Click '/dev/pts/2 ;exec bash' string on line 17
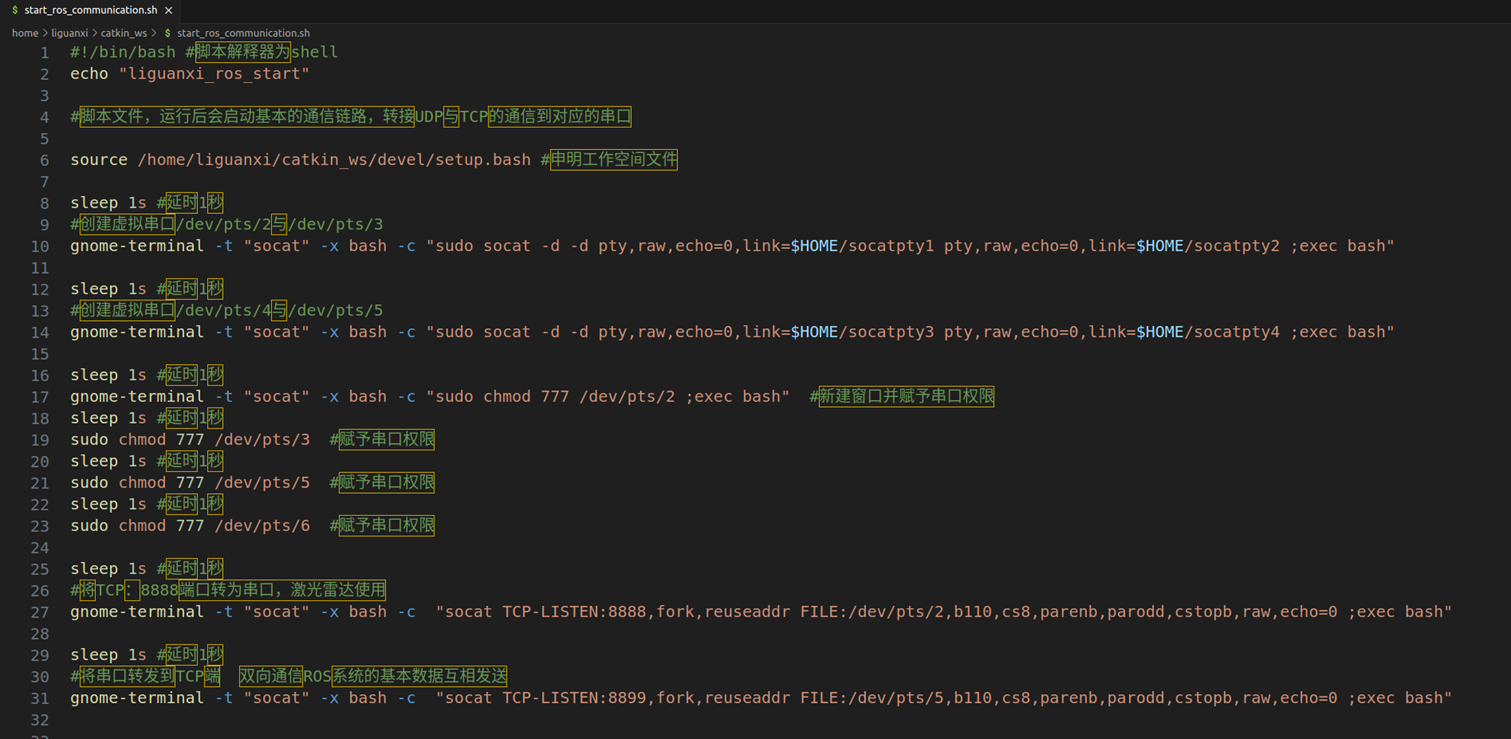 pyautogui.click(x=685, y=397)
